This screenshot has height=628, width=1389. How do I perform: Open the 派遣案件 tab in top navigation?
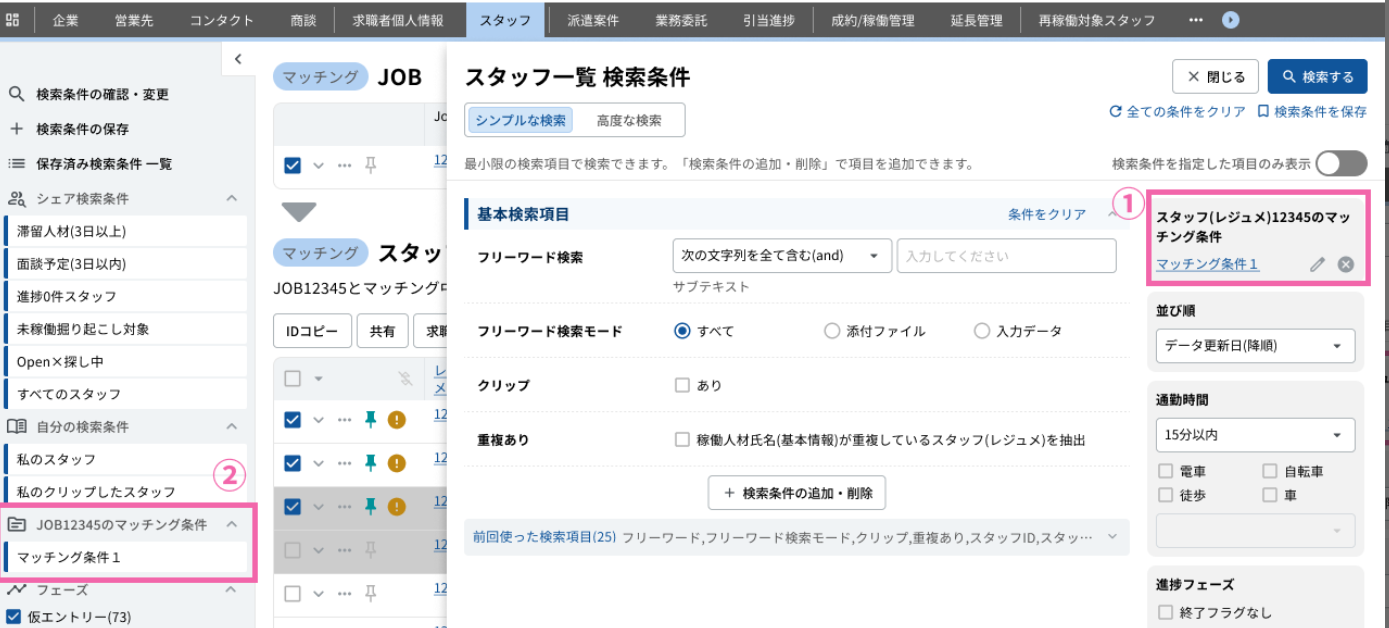pos(593,20)
